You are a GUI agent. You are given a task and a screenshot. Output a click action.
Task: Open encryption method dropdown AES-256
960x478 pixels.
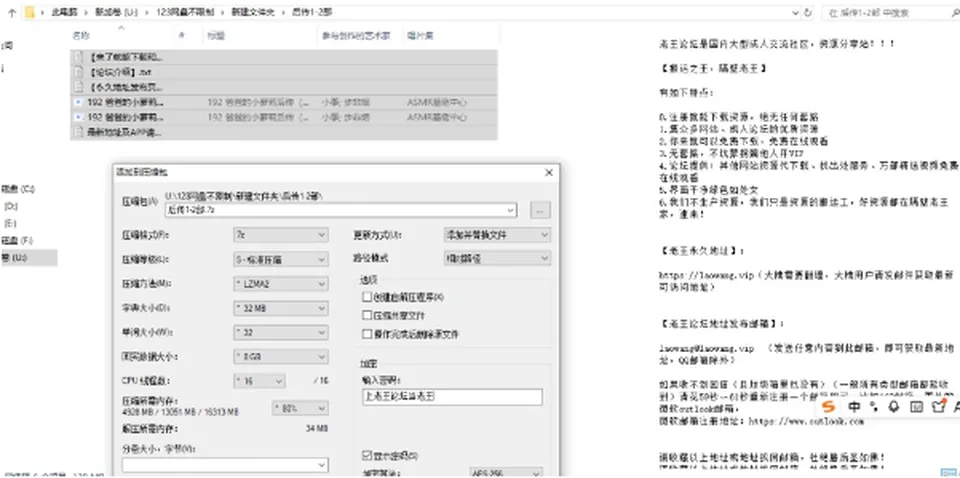(x=506, y=473)
